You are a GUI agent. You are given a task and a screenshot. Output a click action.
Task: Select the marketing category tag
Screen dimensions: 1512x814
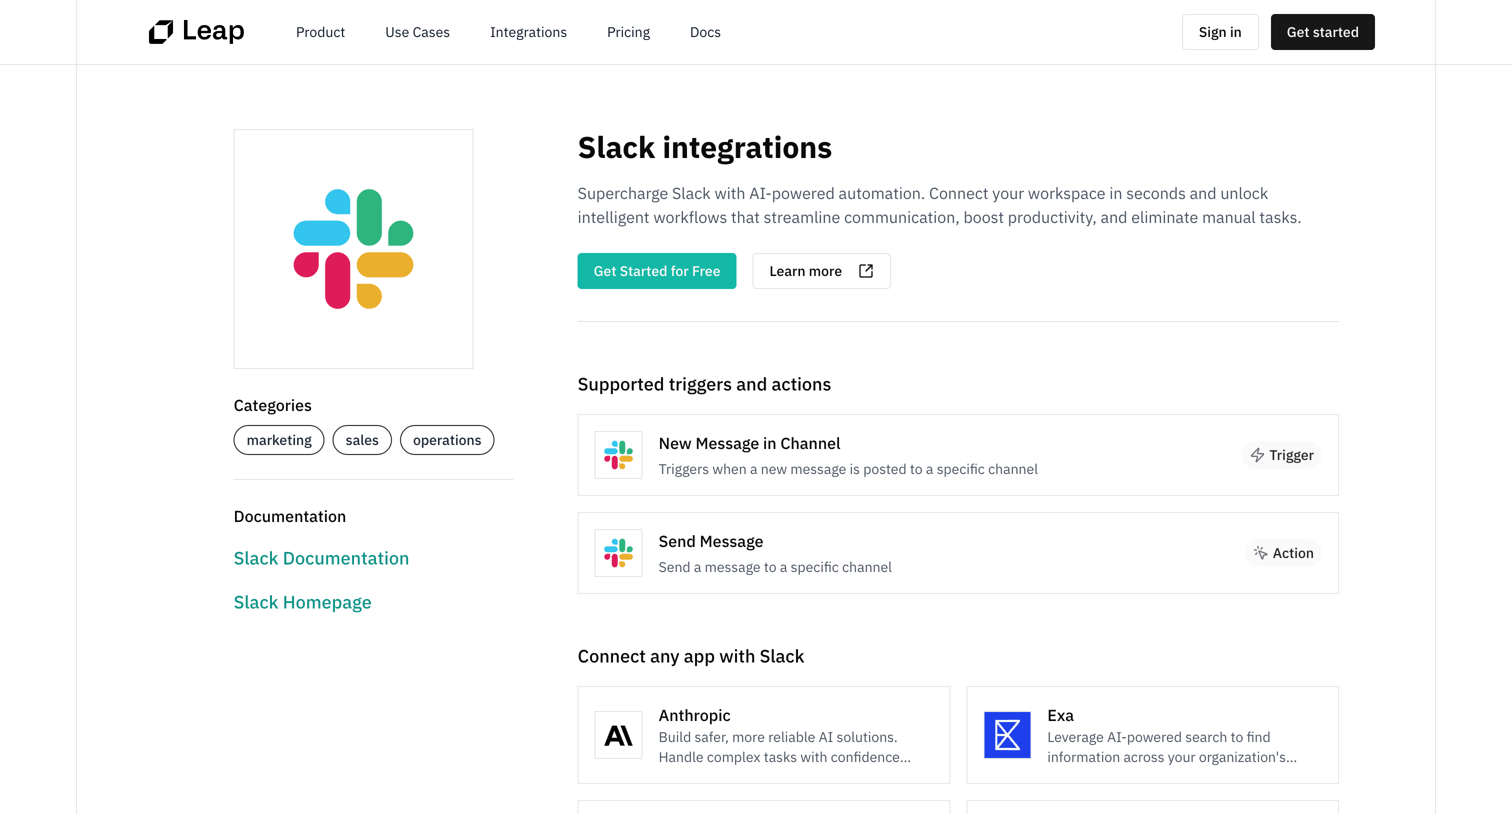click(279, 440)
